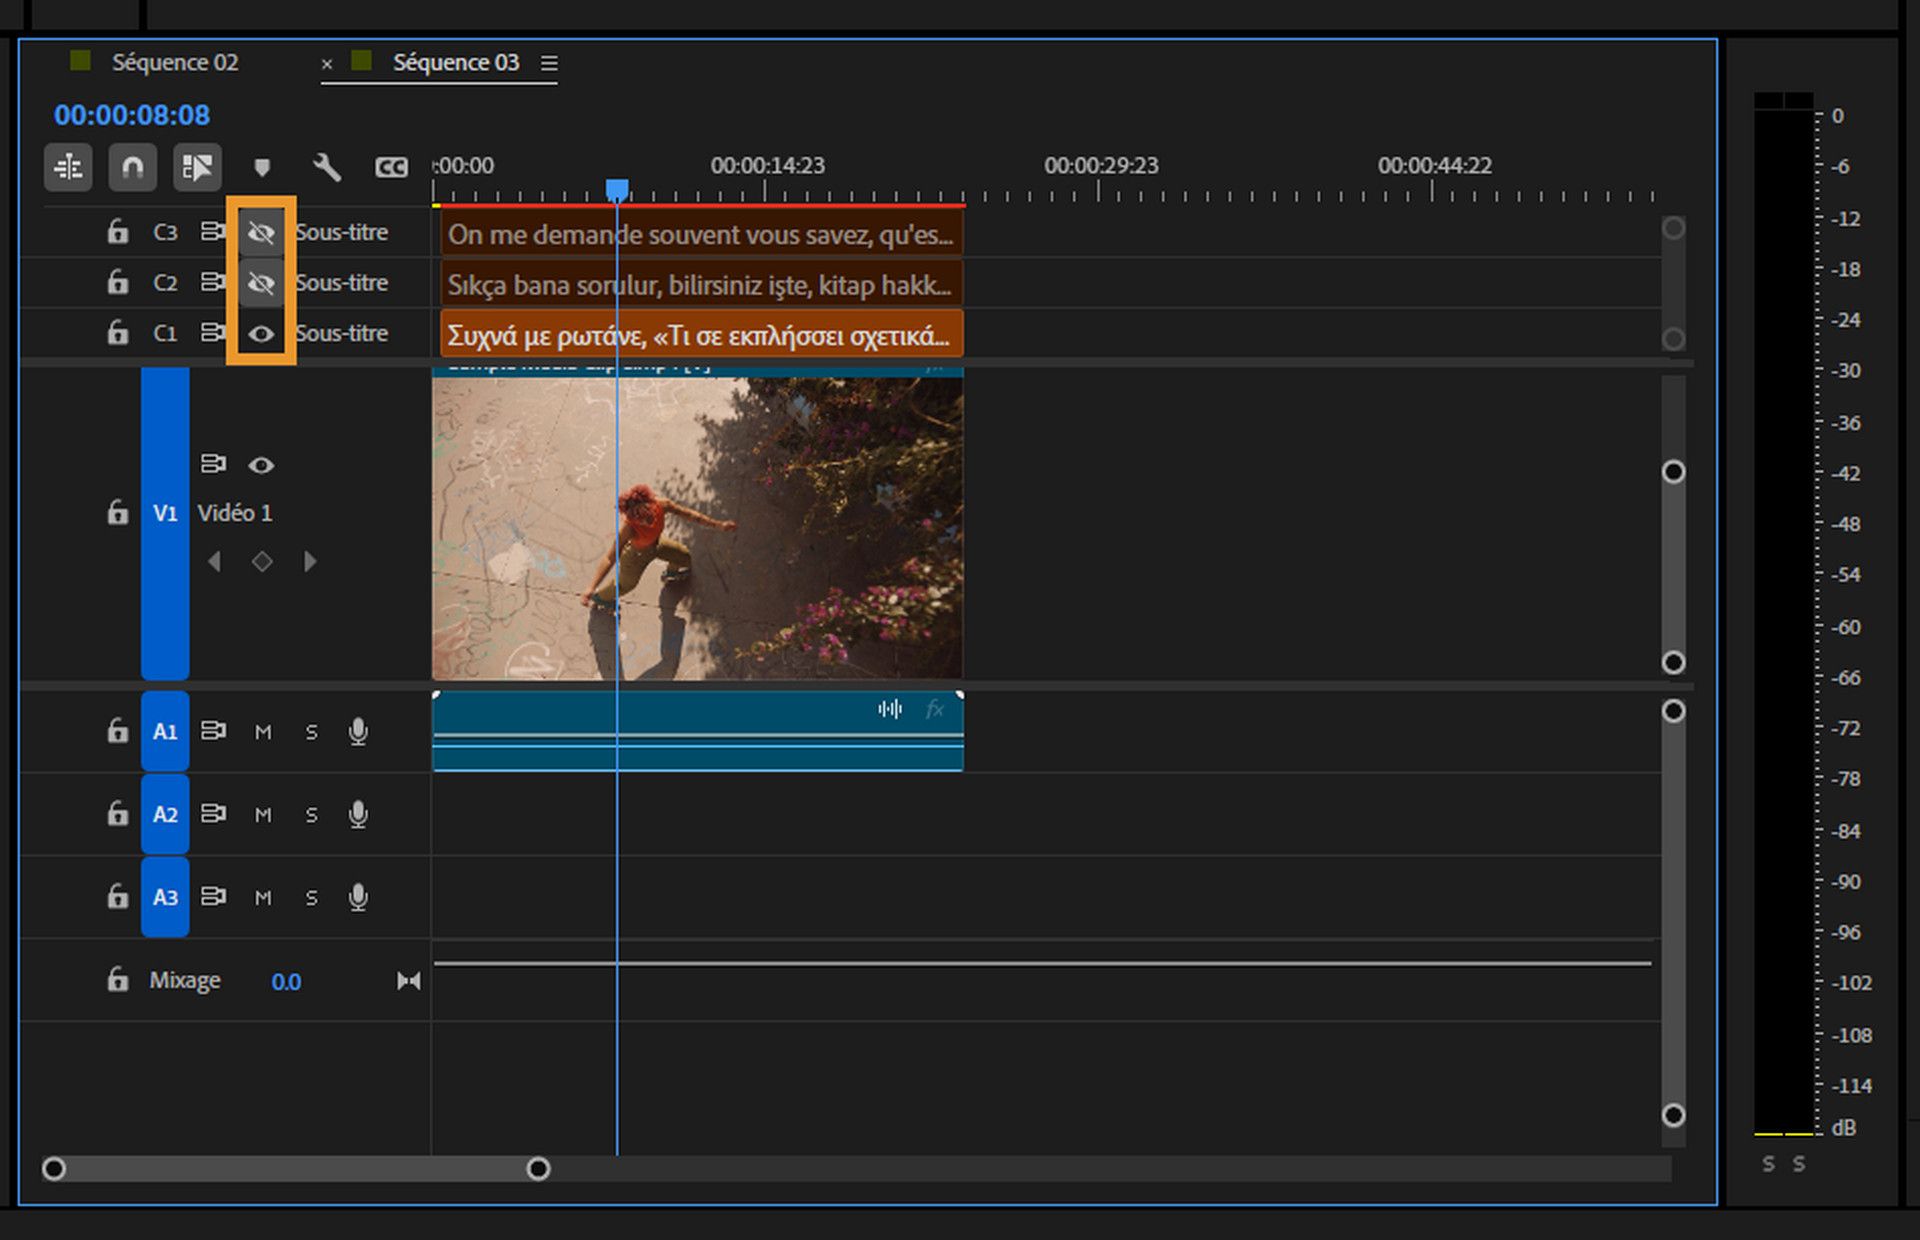1920x1240 pixels.
Task: Click the Mixage track gain value
Action: click(286, 981)
